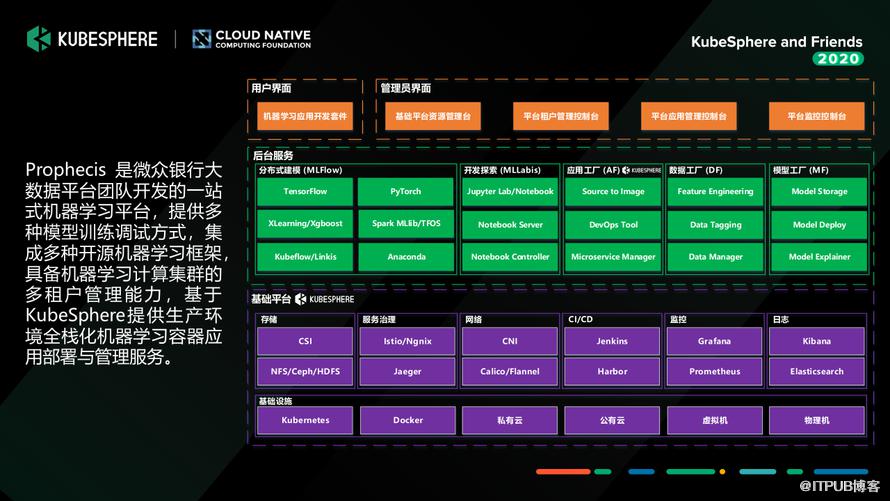890x501 pixels.
Task: Click the 数据工厂 (DF) column header
Action: [x=695, y=170]
